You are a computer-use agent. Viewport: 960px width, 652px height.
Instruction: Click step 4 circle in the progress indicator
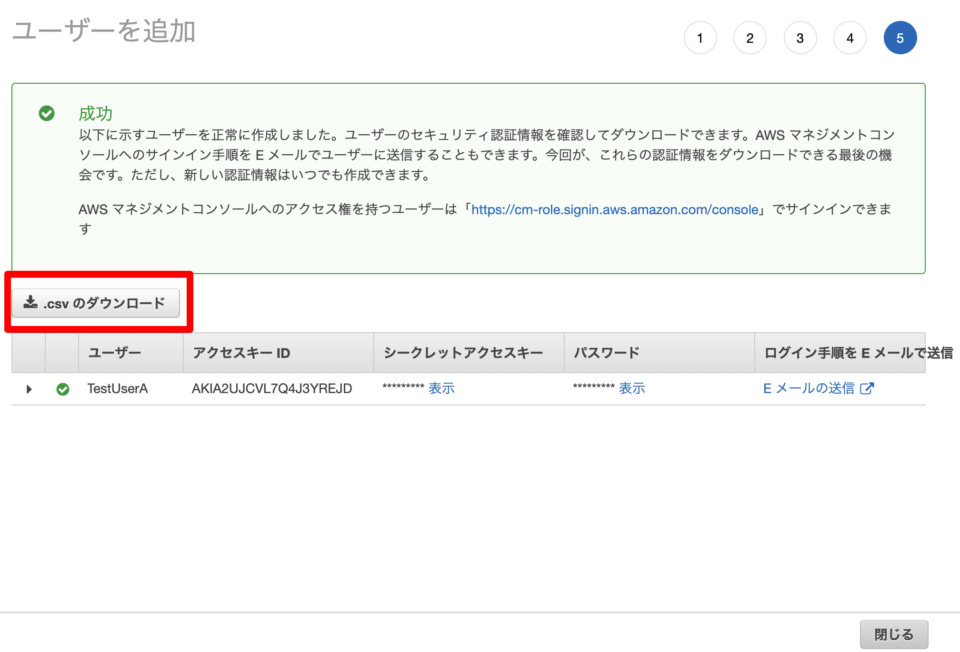[x=850, y=37]
